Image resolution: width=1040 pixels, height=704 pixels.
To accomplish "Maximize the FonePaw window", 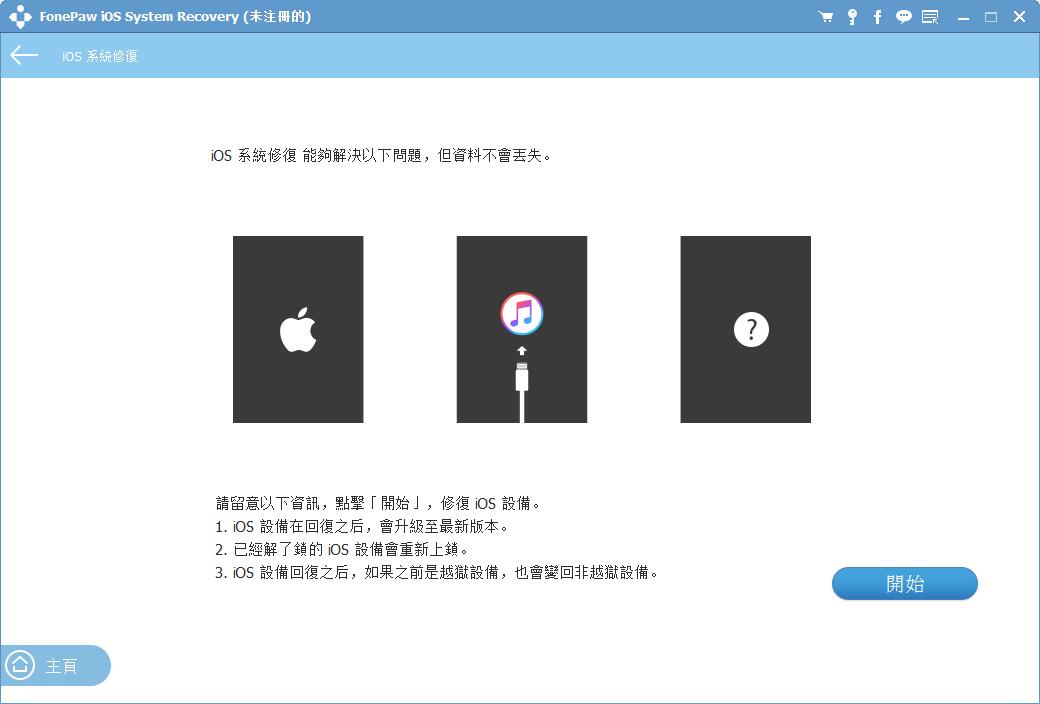I will coord(991,16).
